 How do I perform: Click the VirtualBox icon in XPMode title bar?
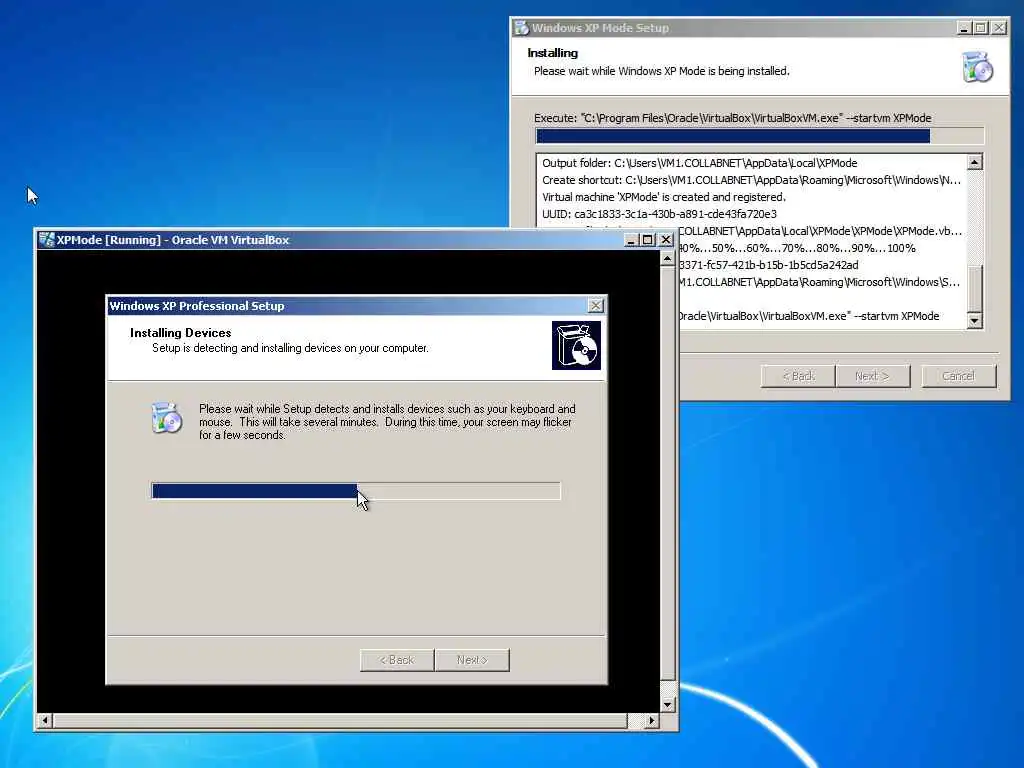46,240
